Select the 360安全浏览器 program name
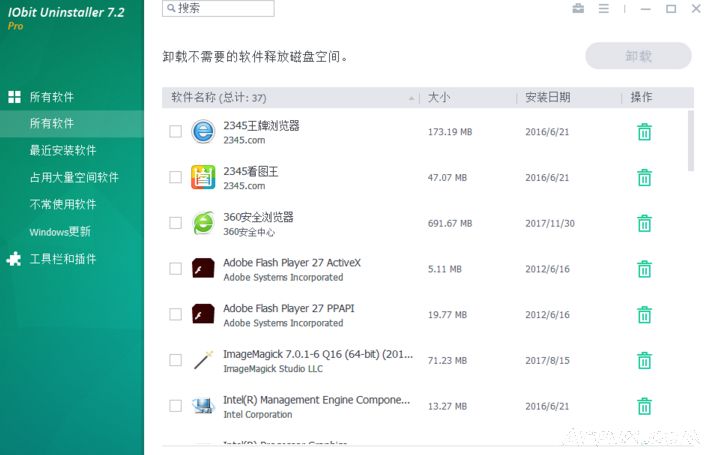This screenshot has width=707, height=455. pyautogui.click(x=258, y=217)
